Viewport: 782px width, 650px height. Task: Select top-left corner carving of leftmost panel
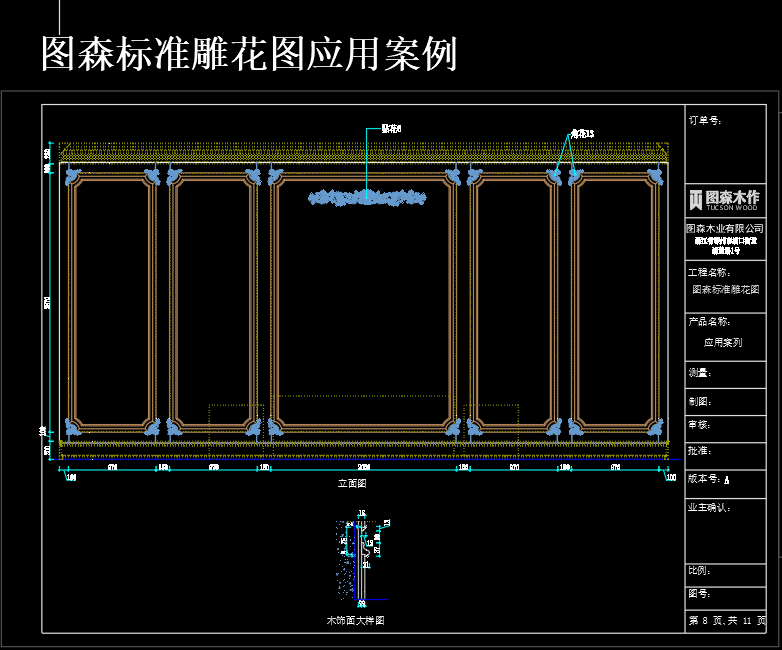point(73,178)
